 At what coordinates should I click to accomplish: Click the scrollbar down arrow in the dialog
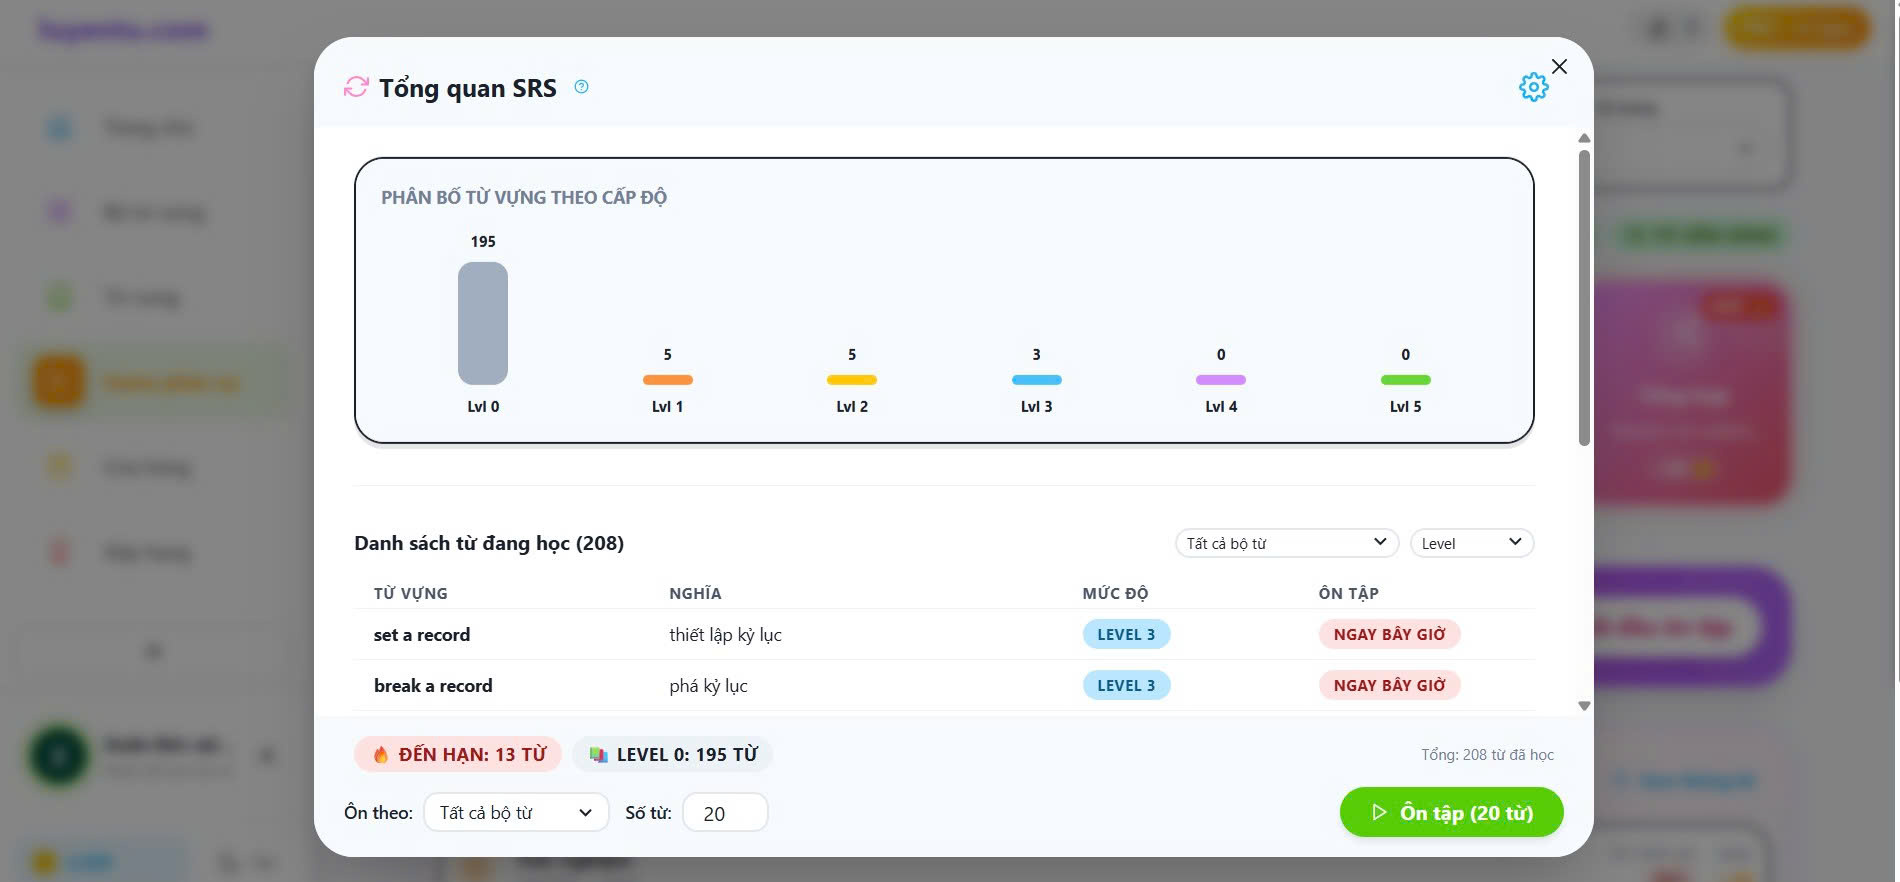[x=1584, y=706]
